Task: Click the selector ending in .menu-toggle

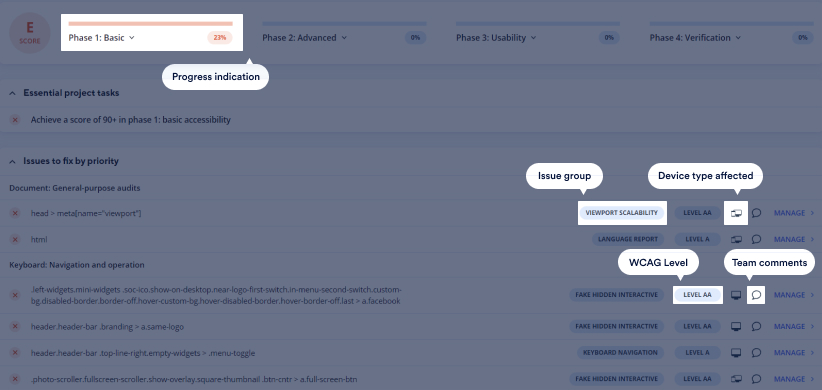Action: pyautogui.click(x=143, y=353)
